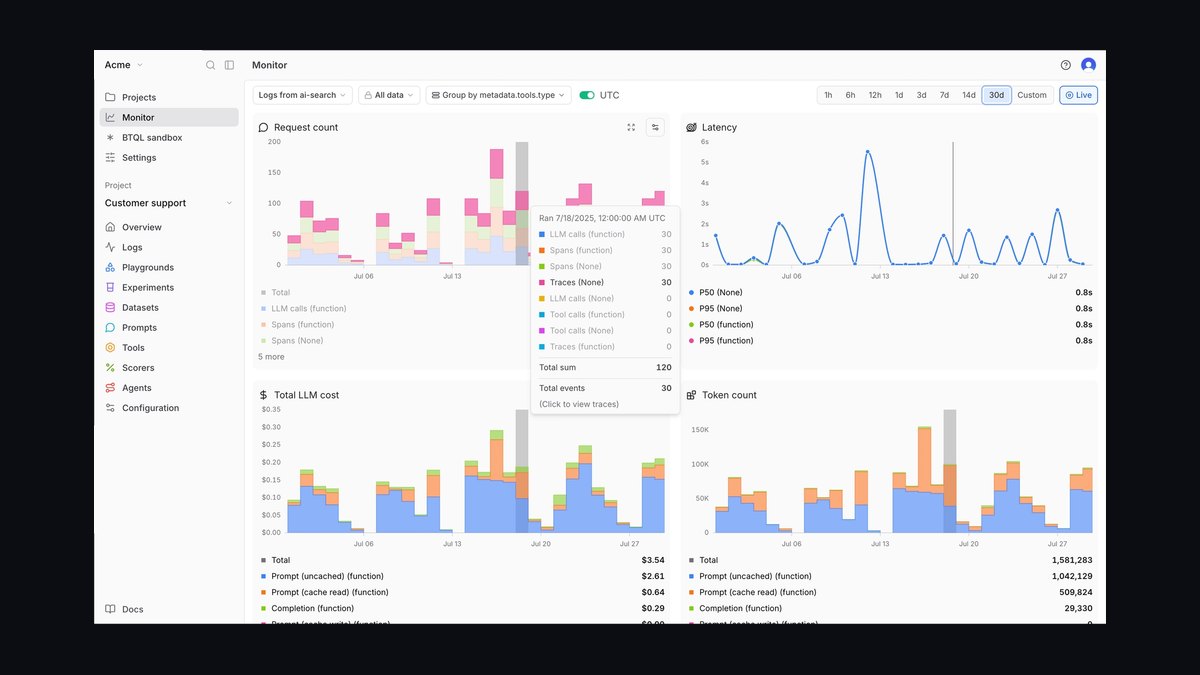Open the All data filter dropdown
This screenshot has width=1200, height=675.
388,95
